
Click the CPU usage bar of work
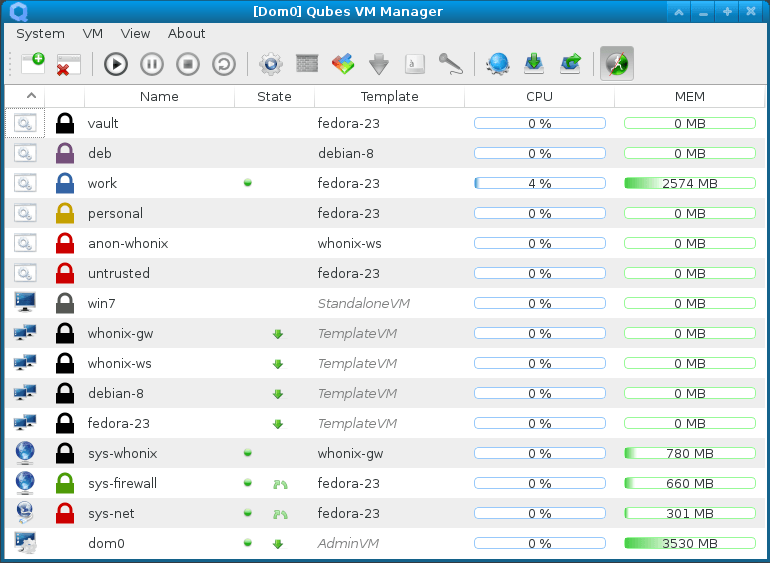[540, 183]
